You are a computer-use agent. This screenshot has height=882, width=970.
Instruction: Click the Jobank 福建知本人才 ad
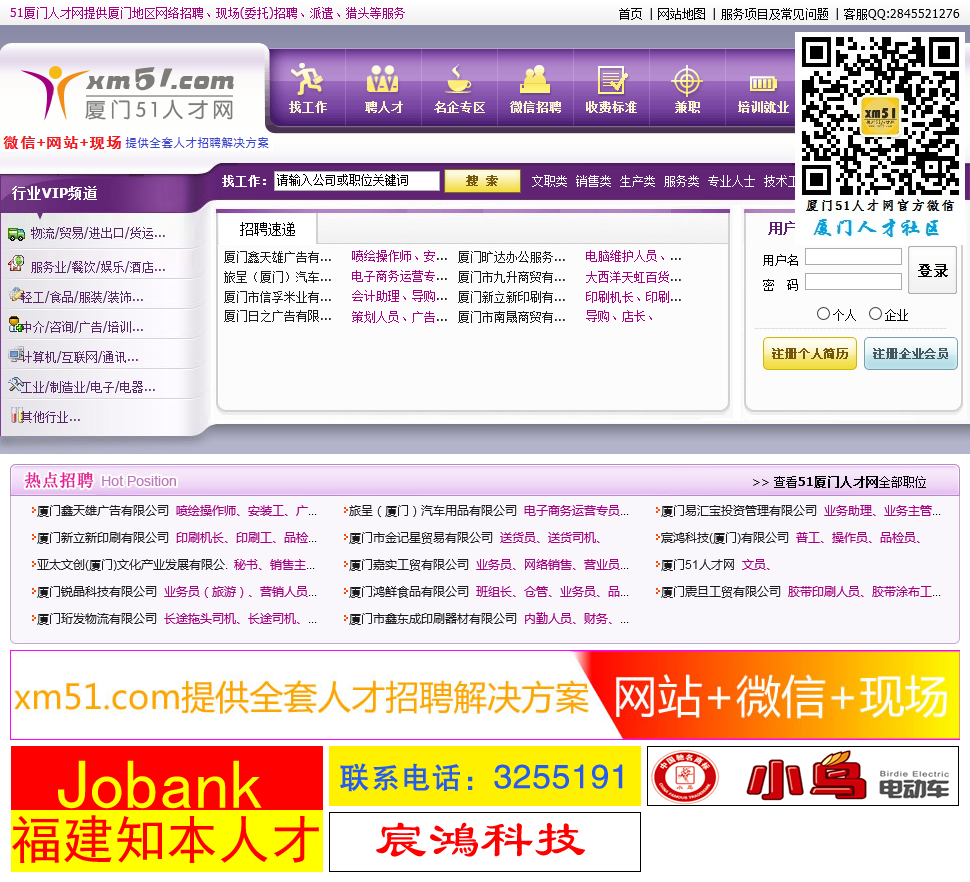tap(167, 809)
